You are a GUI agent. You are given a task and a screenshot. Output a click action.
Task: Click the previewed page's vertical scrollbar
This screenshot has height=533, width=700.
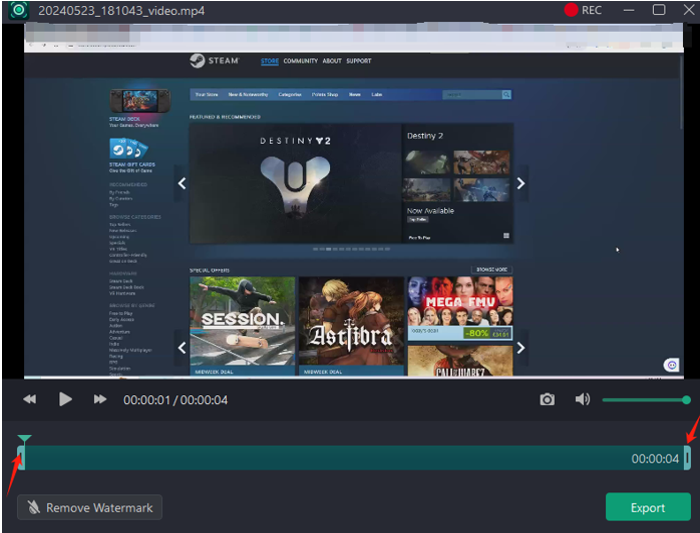[x=681, y=93]
